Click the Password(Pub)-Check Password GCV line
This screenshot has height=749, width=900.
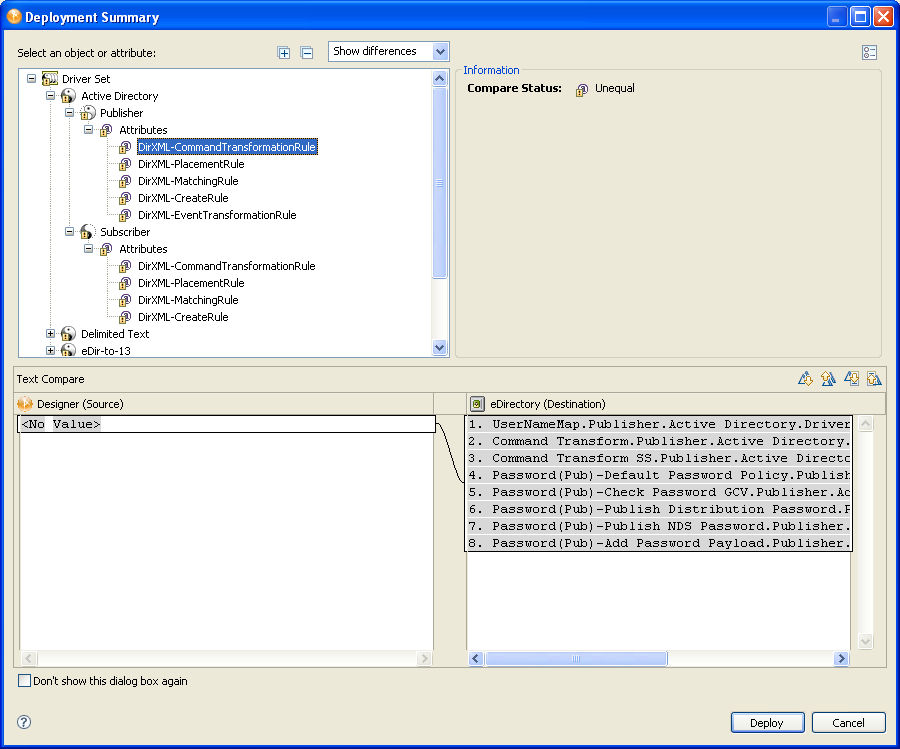(x=659, y=492)
